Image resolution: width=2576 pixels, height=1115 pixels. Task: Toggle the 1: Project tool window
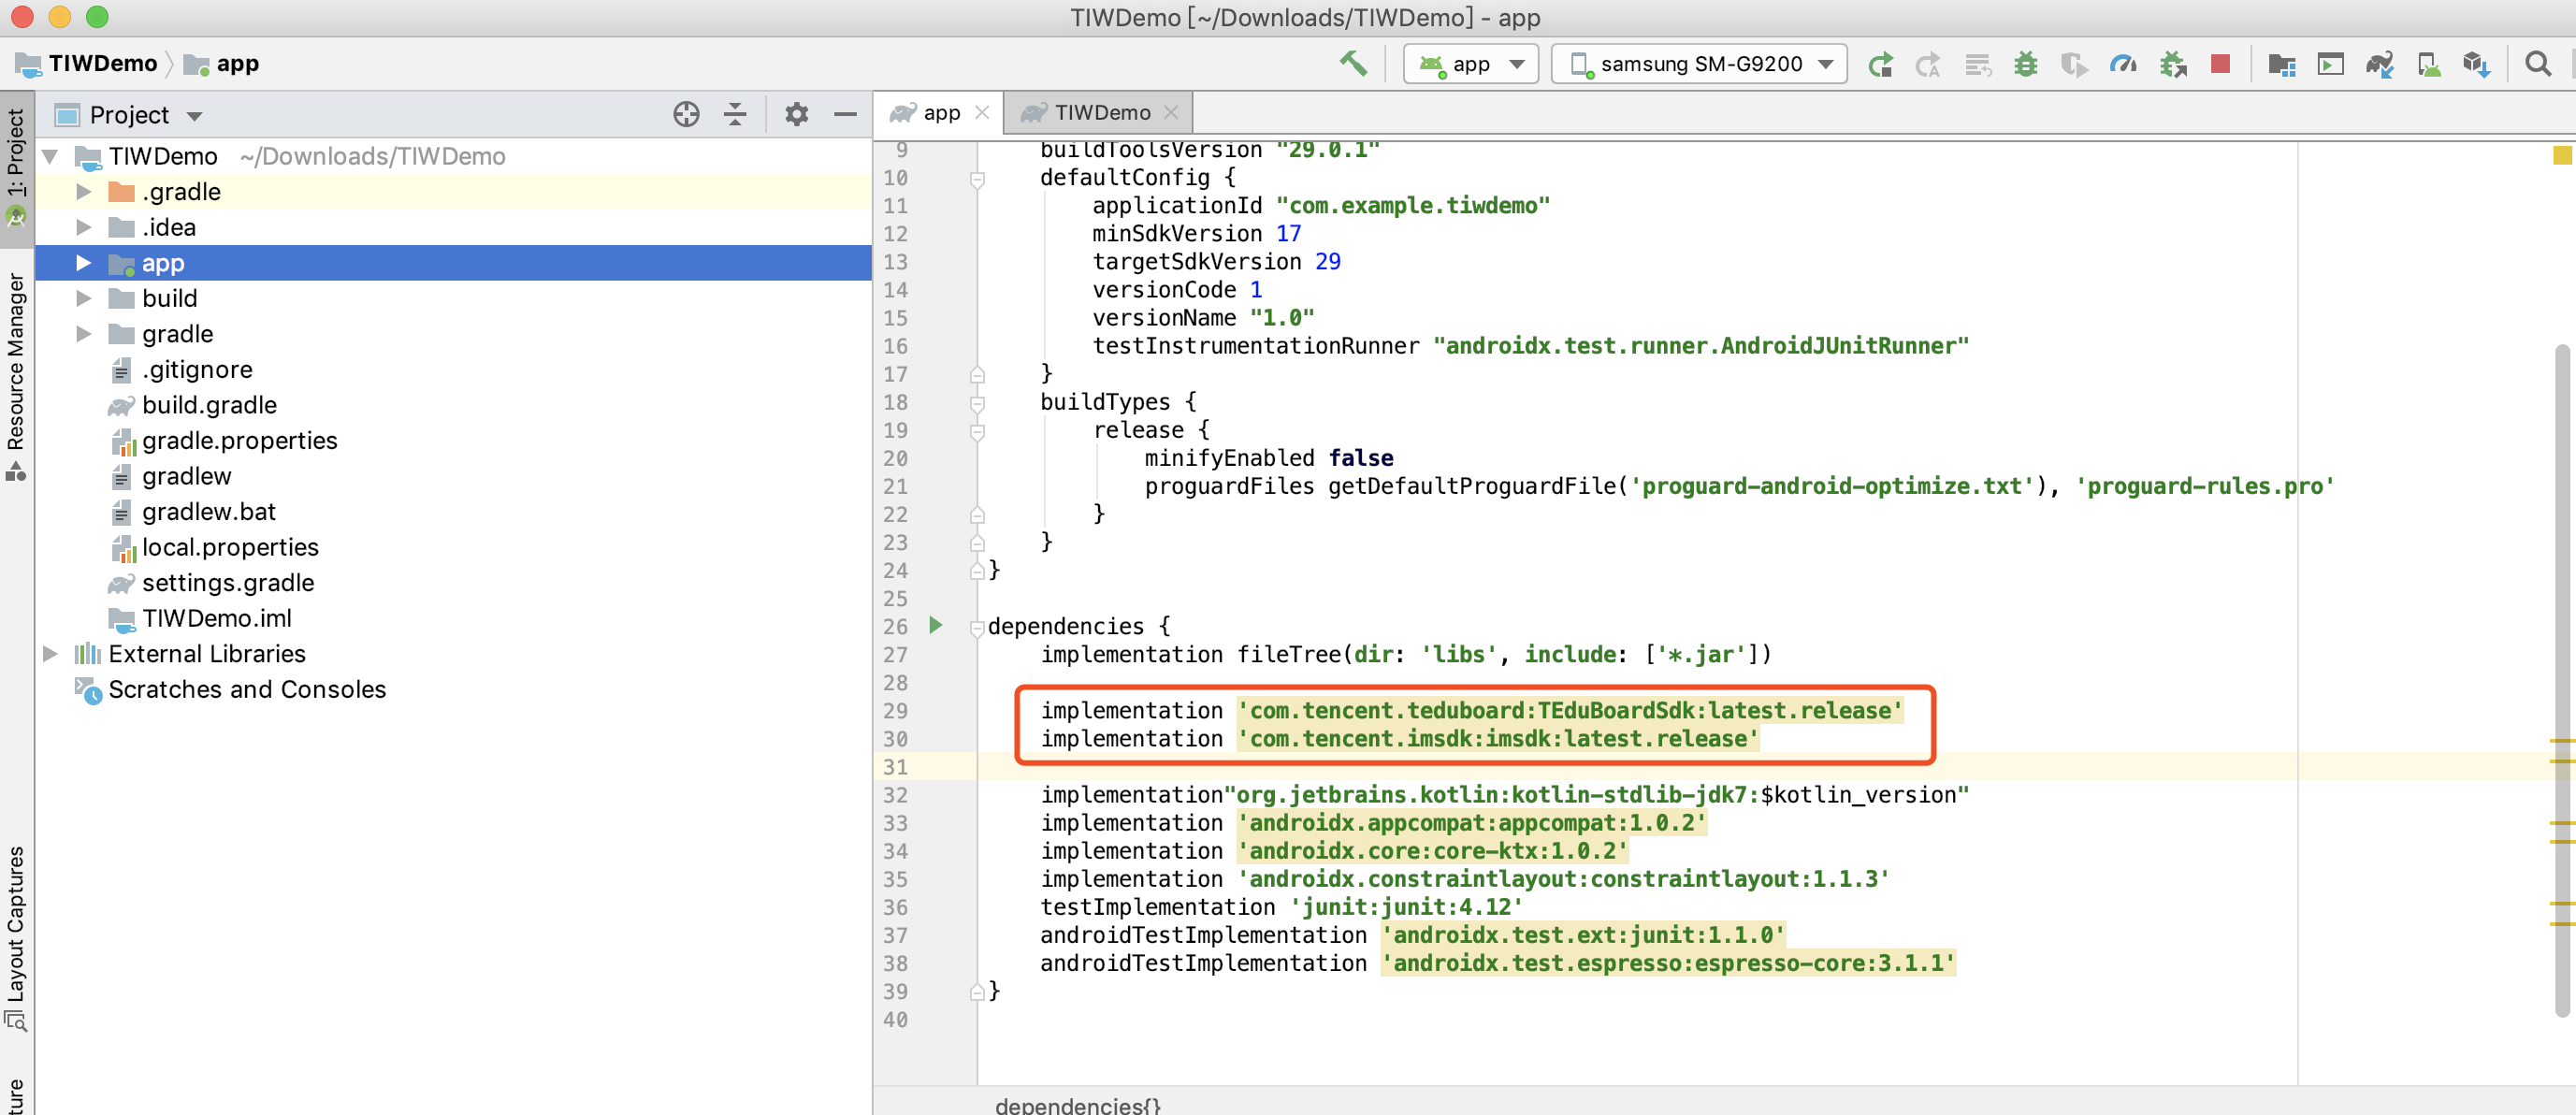point(16,168)
